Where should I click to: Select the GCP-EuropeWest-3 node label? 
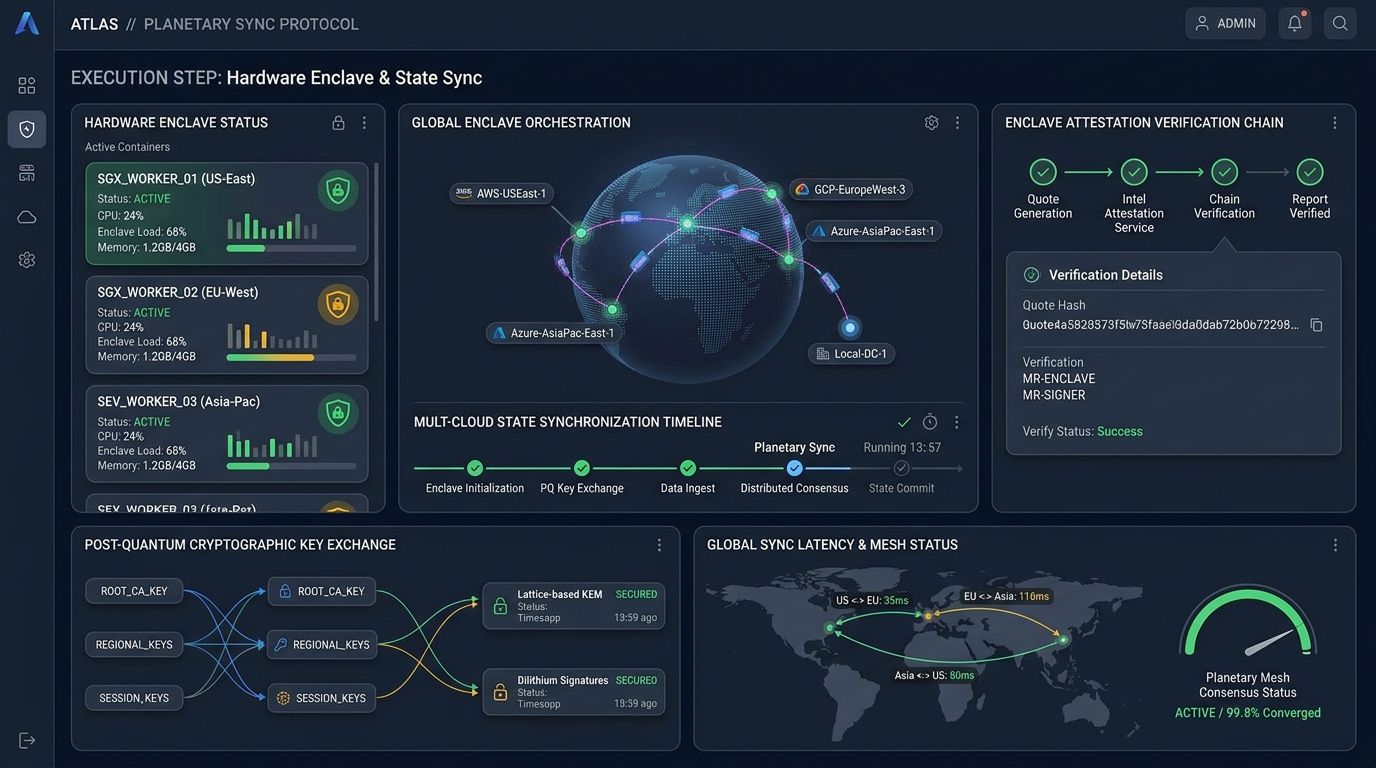click(x=850, y=189)
